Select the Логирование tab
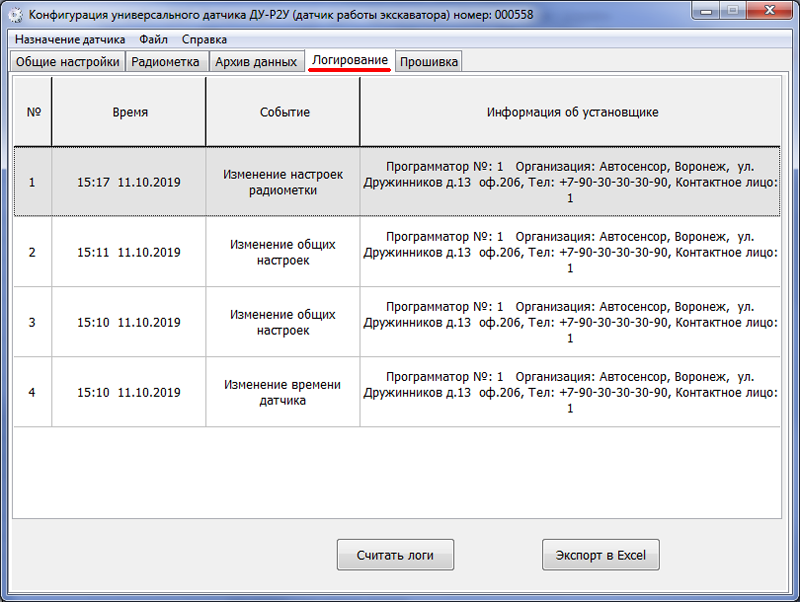 pyautogui.click(x=349, y=60)
